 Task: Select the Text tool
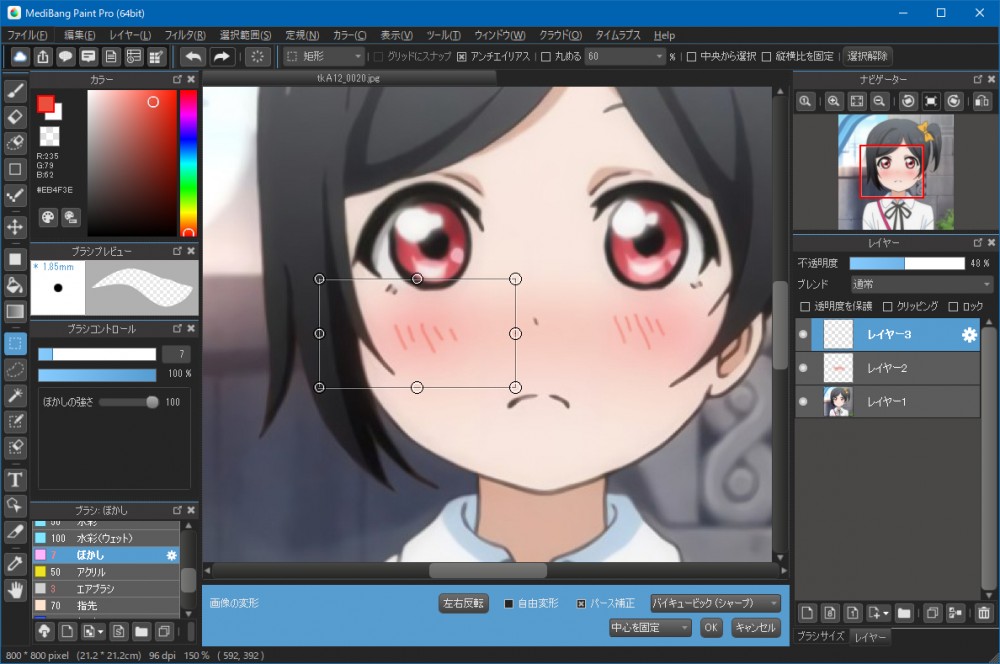pos(15,479)
